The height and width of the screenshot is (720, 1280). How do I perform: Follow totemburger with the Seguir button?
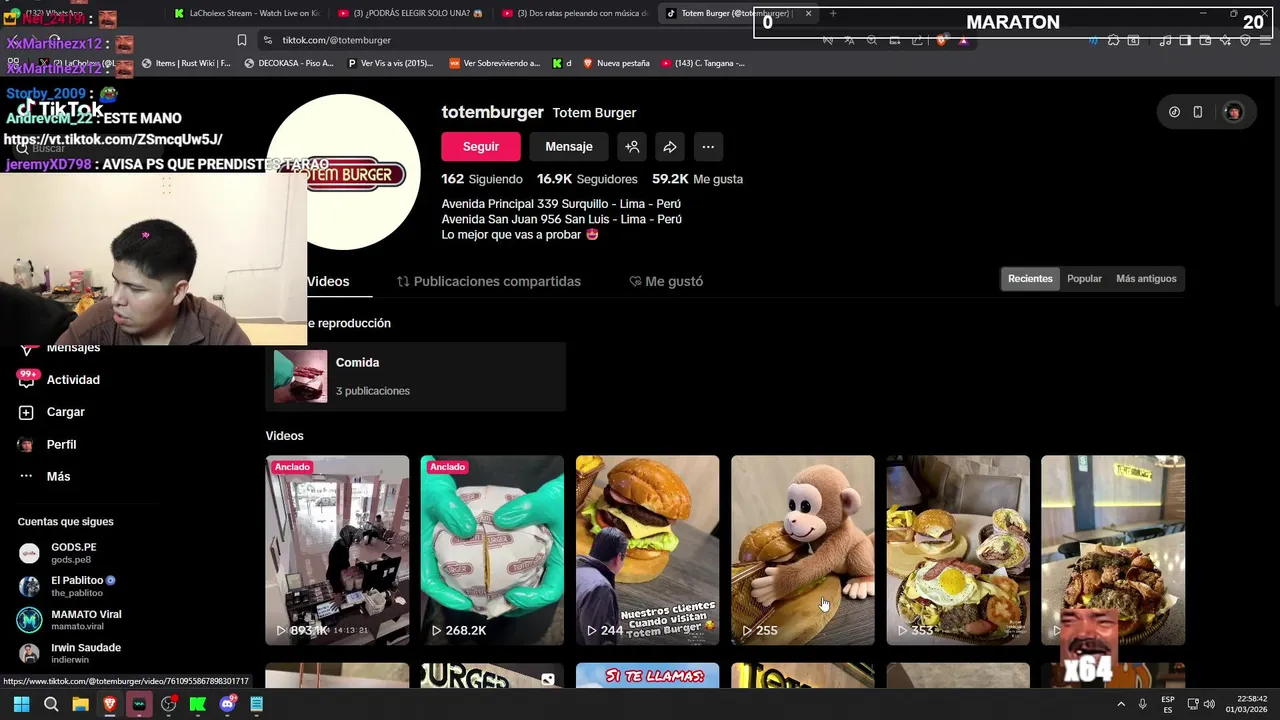481,146
